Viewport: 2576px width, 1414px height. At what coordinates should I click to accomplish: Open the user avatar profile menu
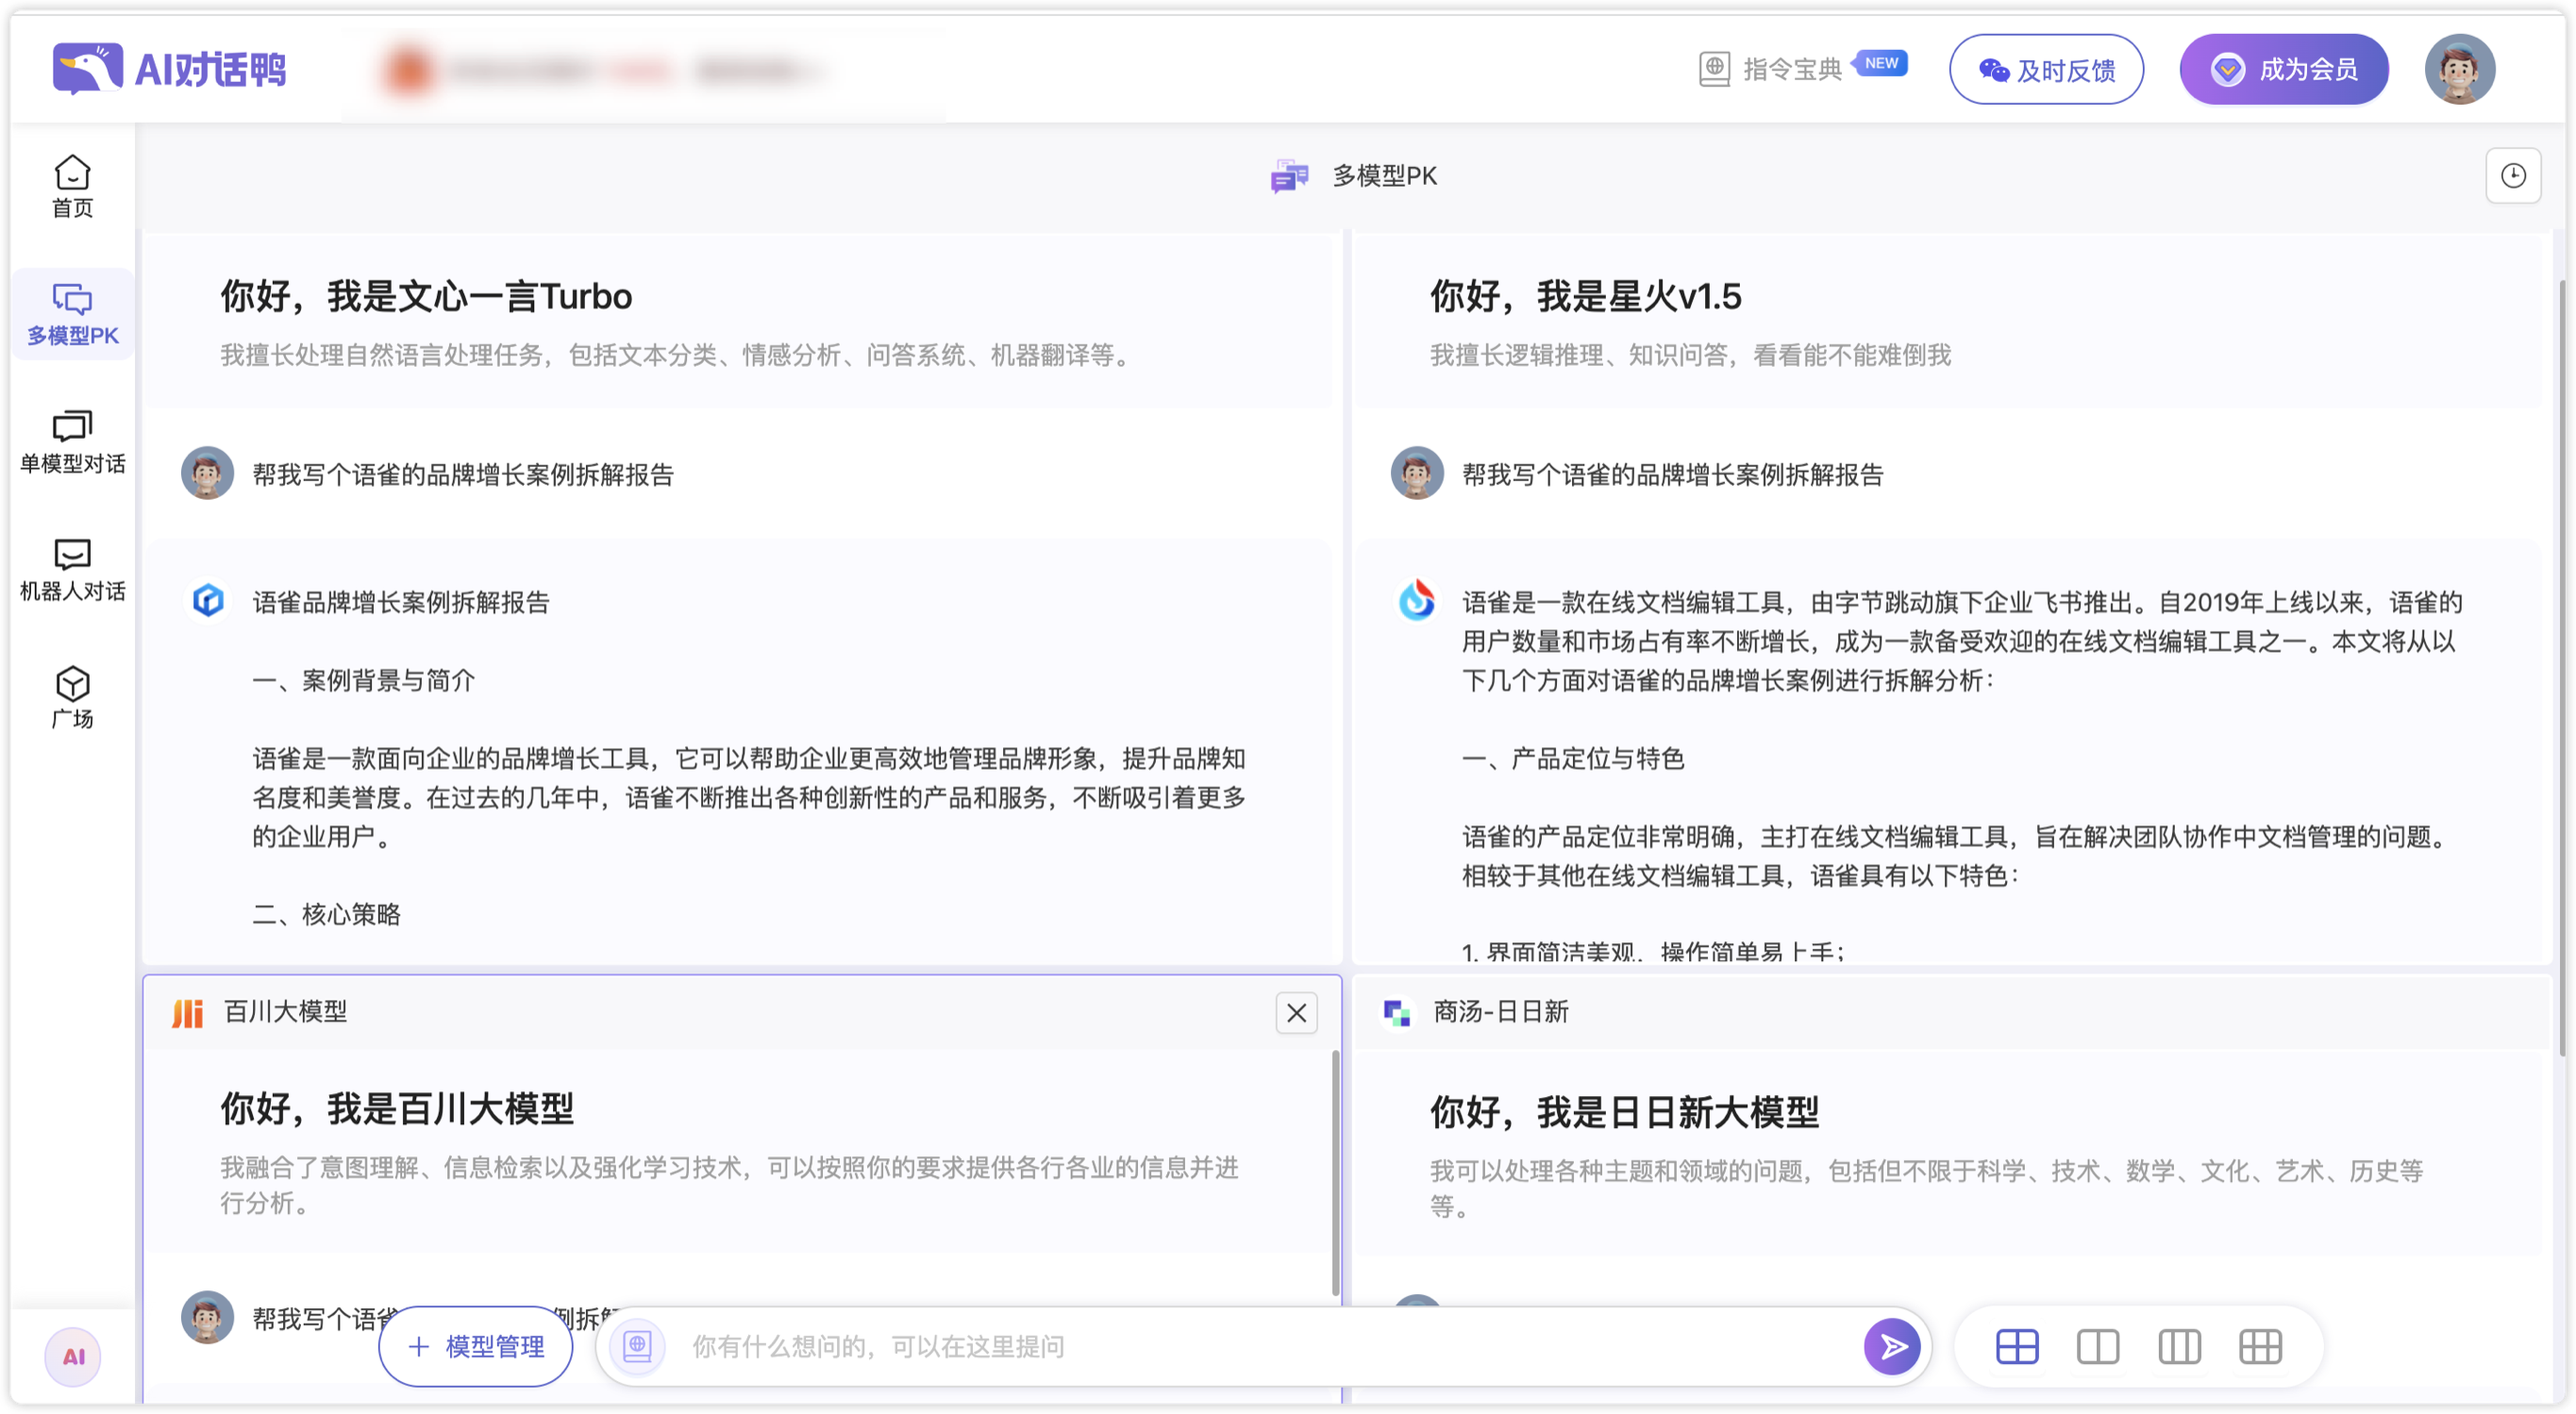point(2460,69)
